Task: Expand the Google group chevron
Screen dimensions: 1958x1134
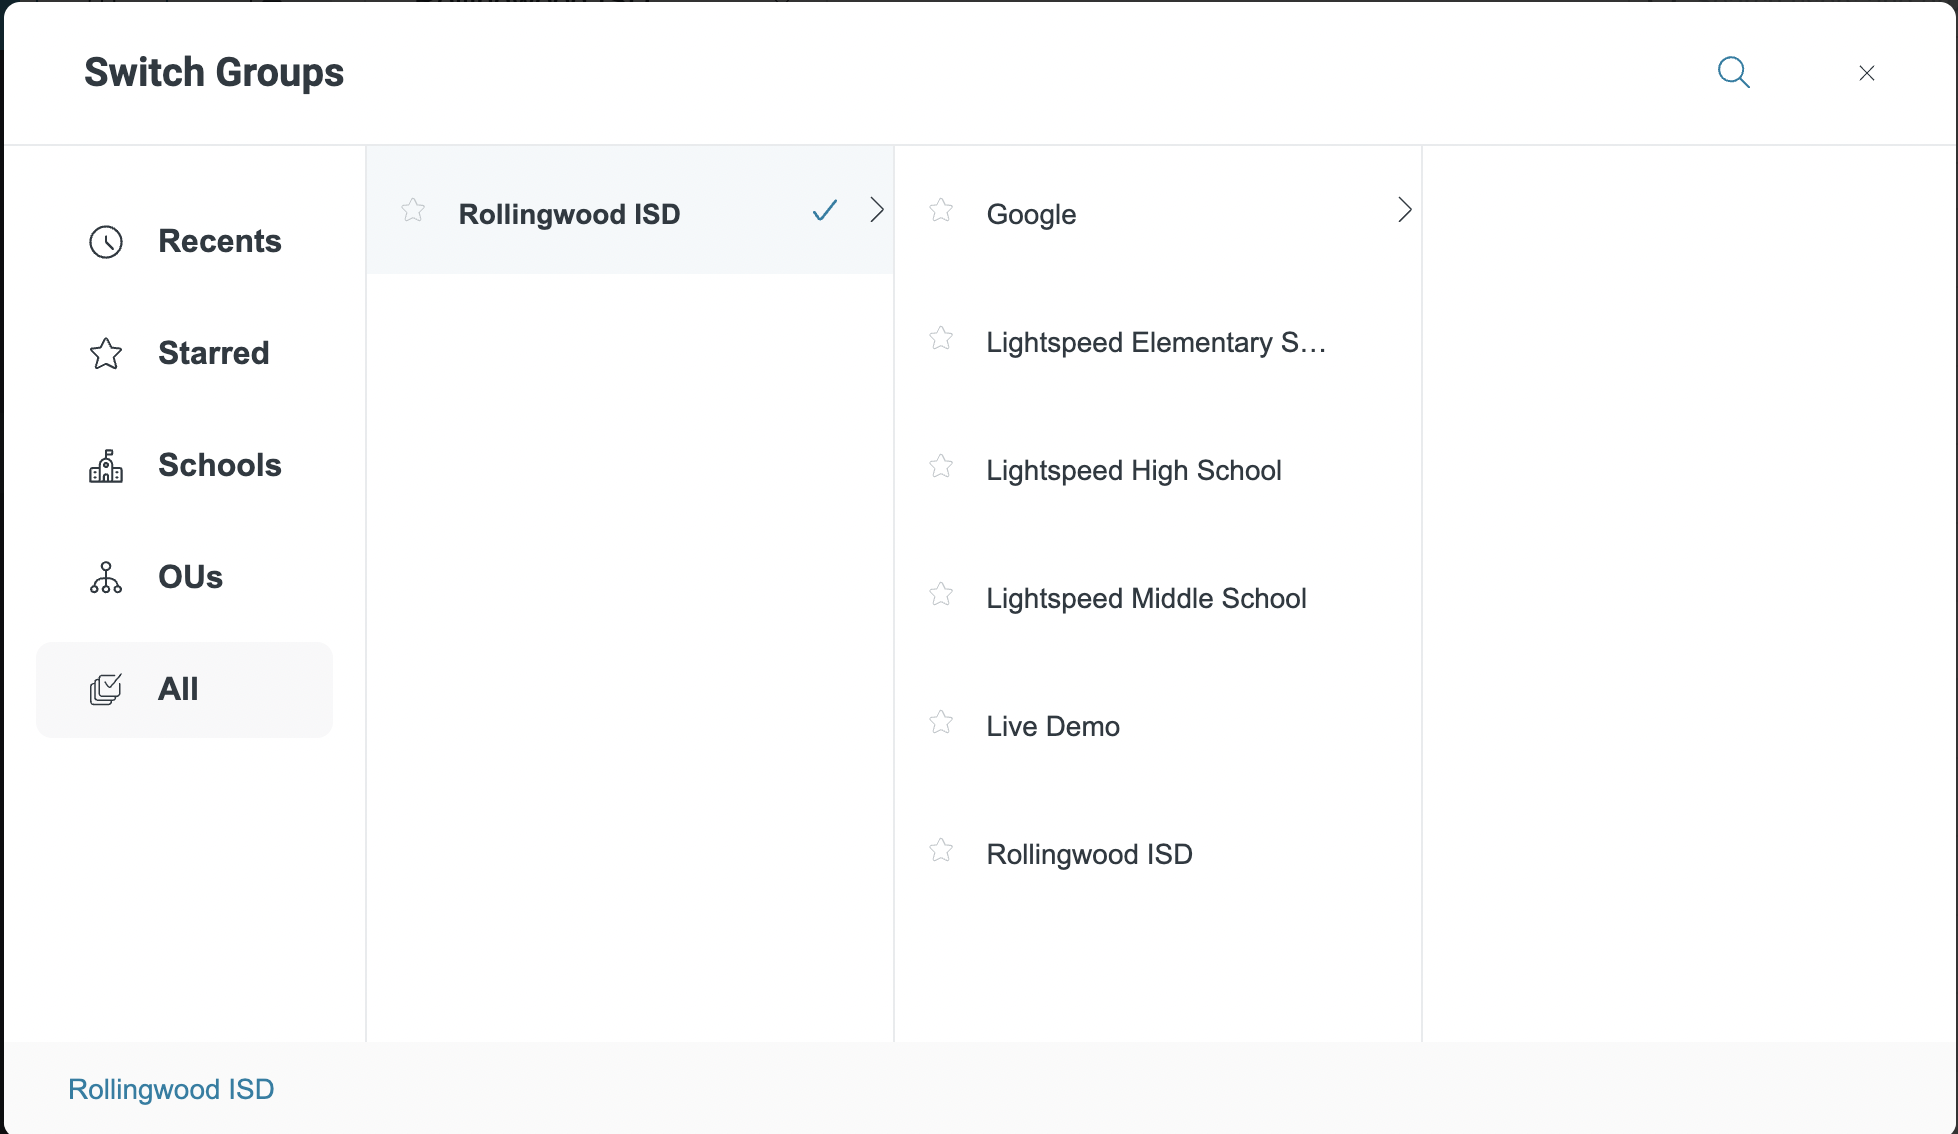Action: pos(1404,210)
